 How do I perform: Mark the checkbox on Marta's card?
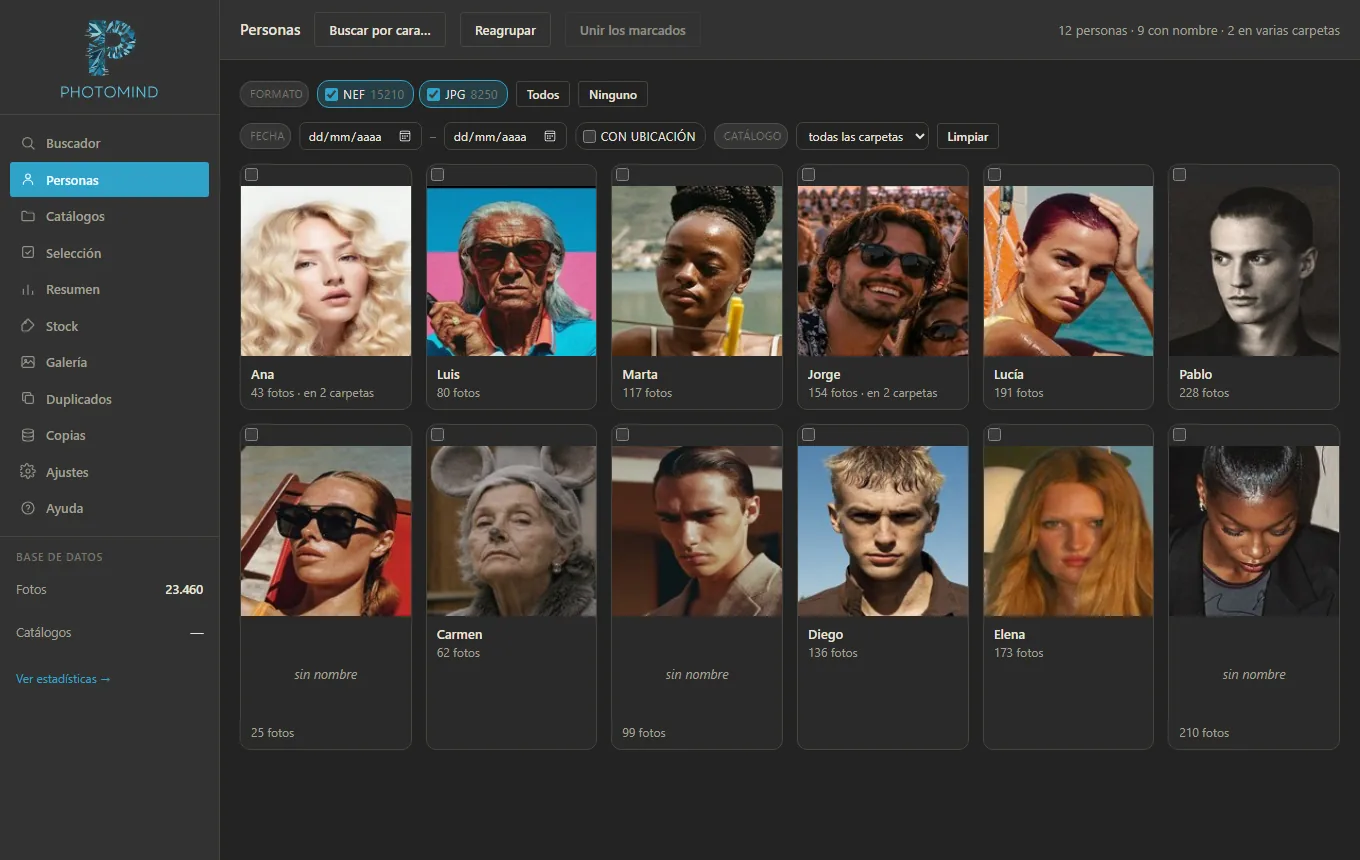pyautogui.click(x=623, y=175)
